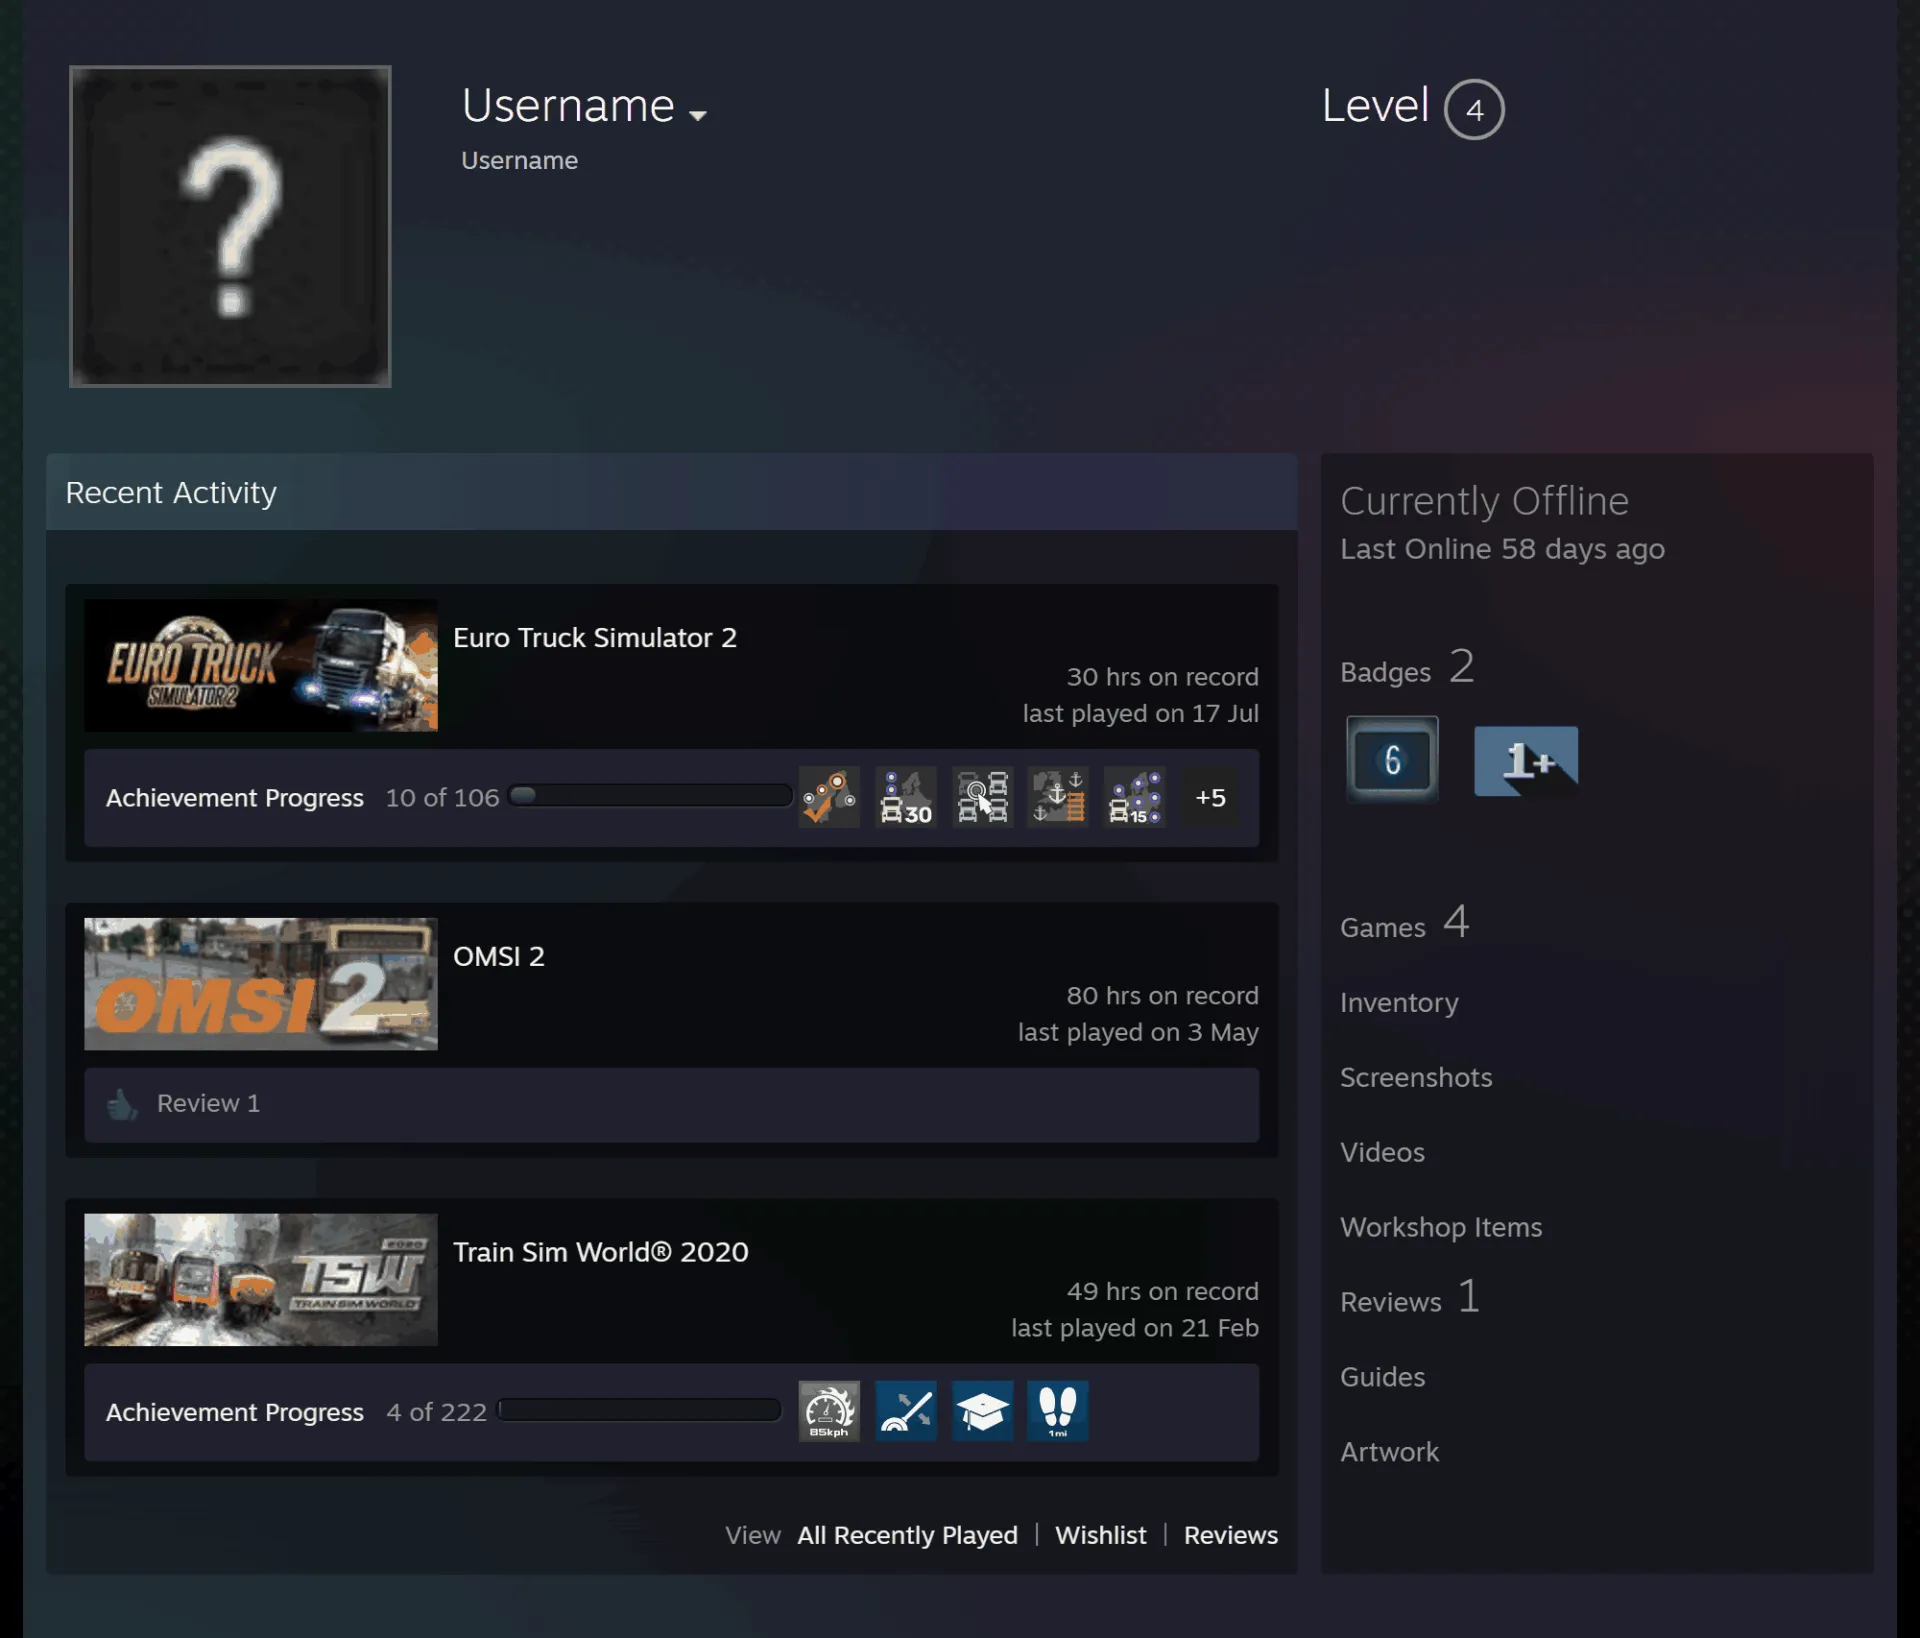Select the truck 30 achievement icon
The image size is (1920, 1638).
(x=906, y=798)
